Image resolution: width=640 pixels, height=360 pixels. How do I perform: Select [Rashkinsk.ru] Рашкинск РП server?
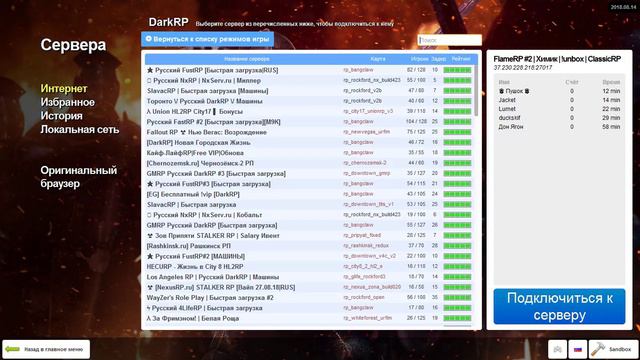(x=309, y=246)
